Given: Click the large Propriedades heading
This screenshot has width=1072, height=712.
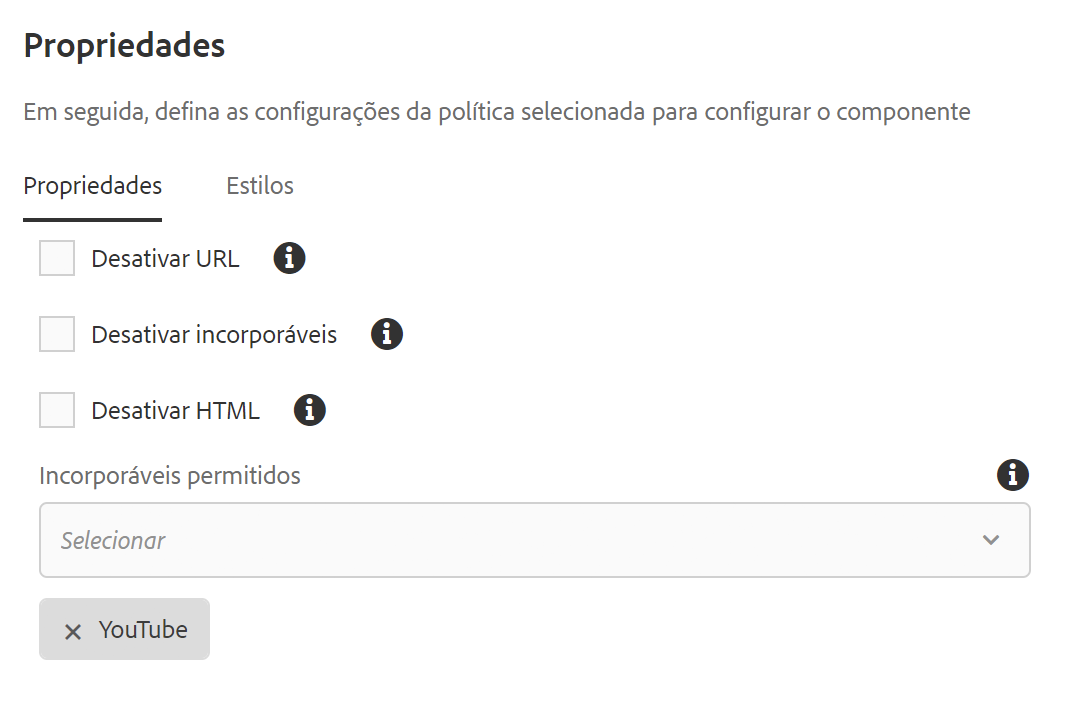Looking at the screenshot, I should pyautogui.click(x=124, y=47).
